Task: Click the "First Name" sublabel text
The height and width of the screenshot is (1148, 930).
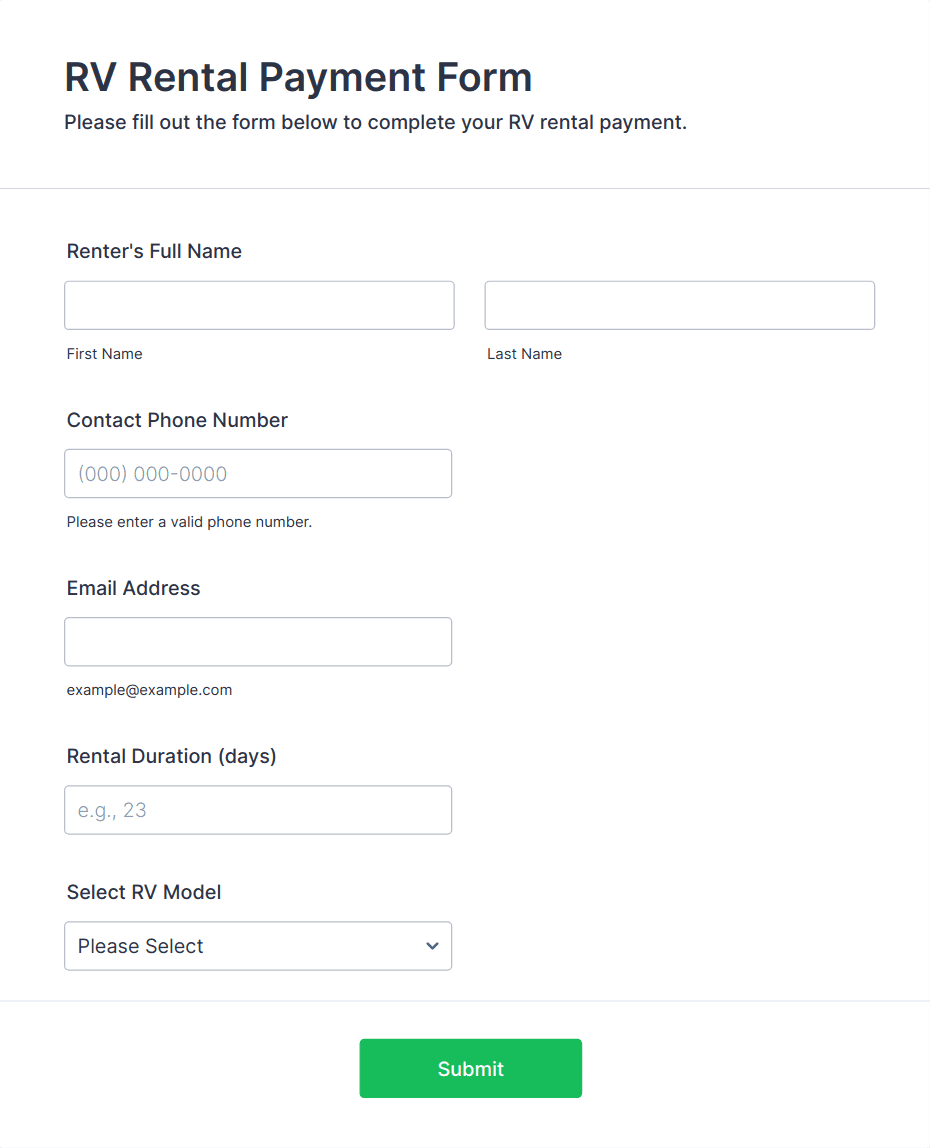Action: coord(104,354)
